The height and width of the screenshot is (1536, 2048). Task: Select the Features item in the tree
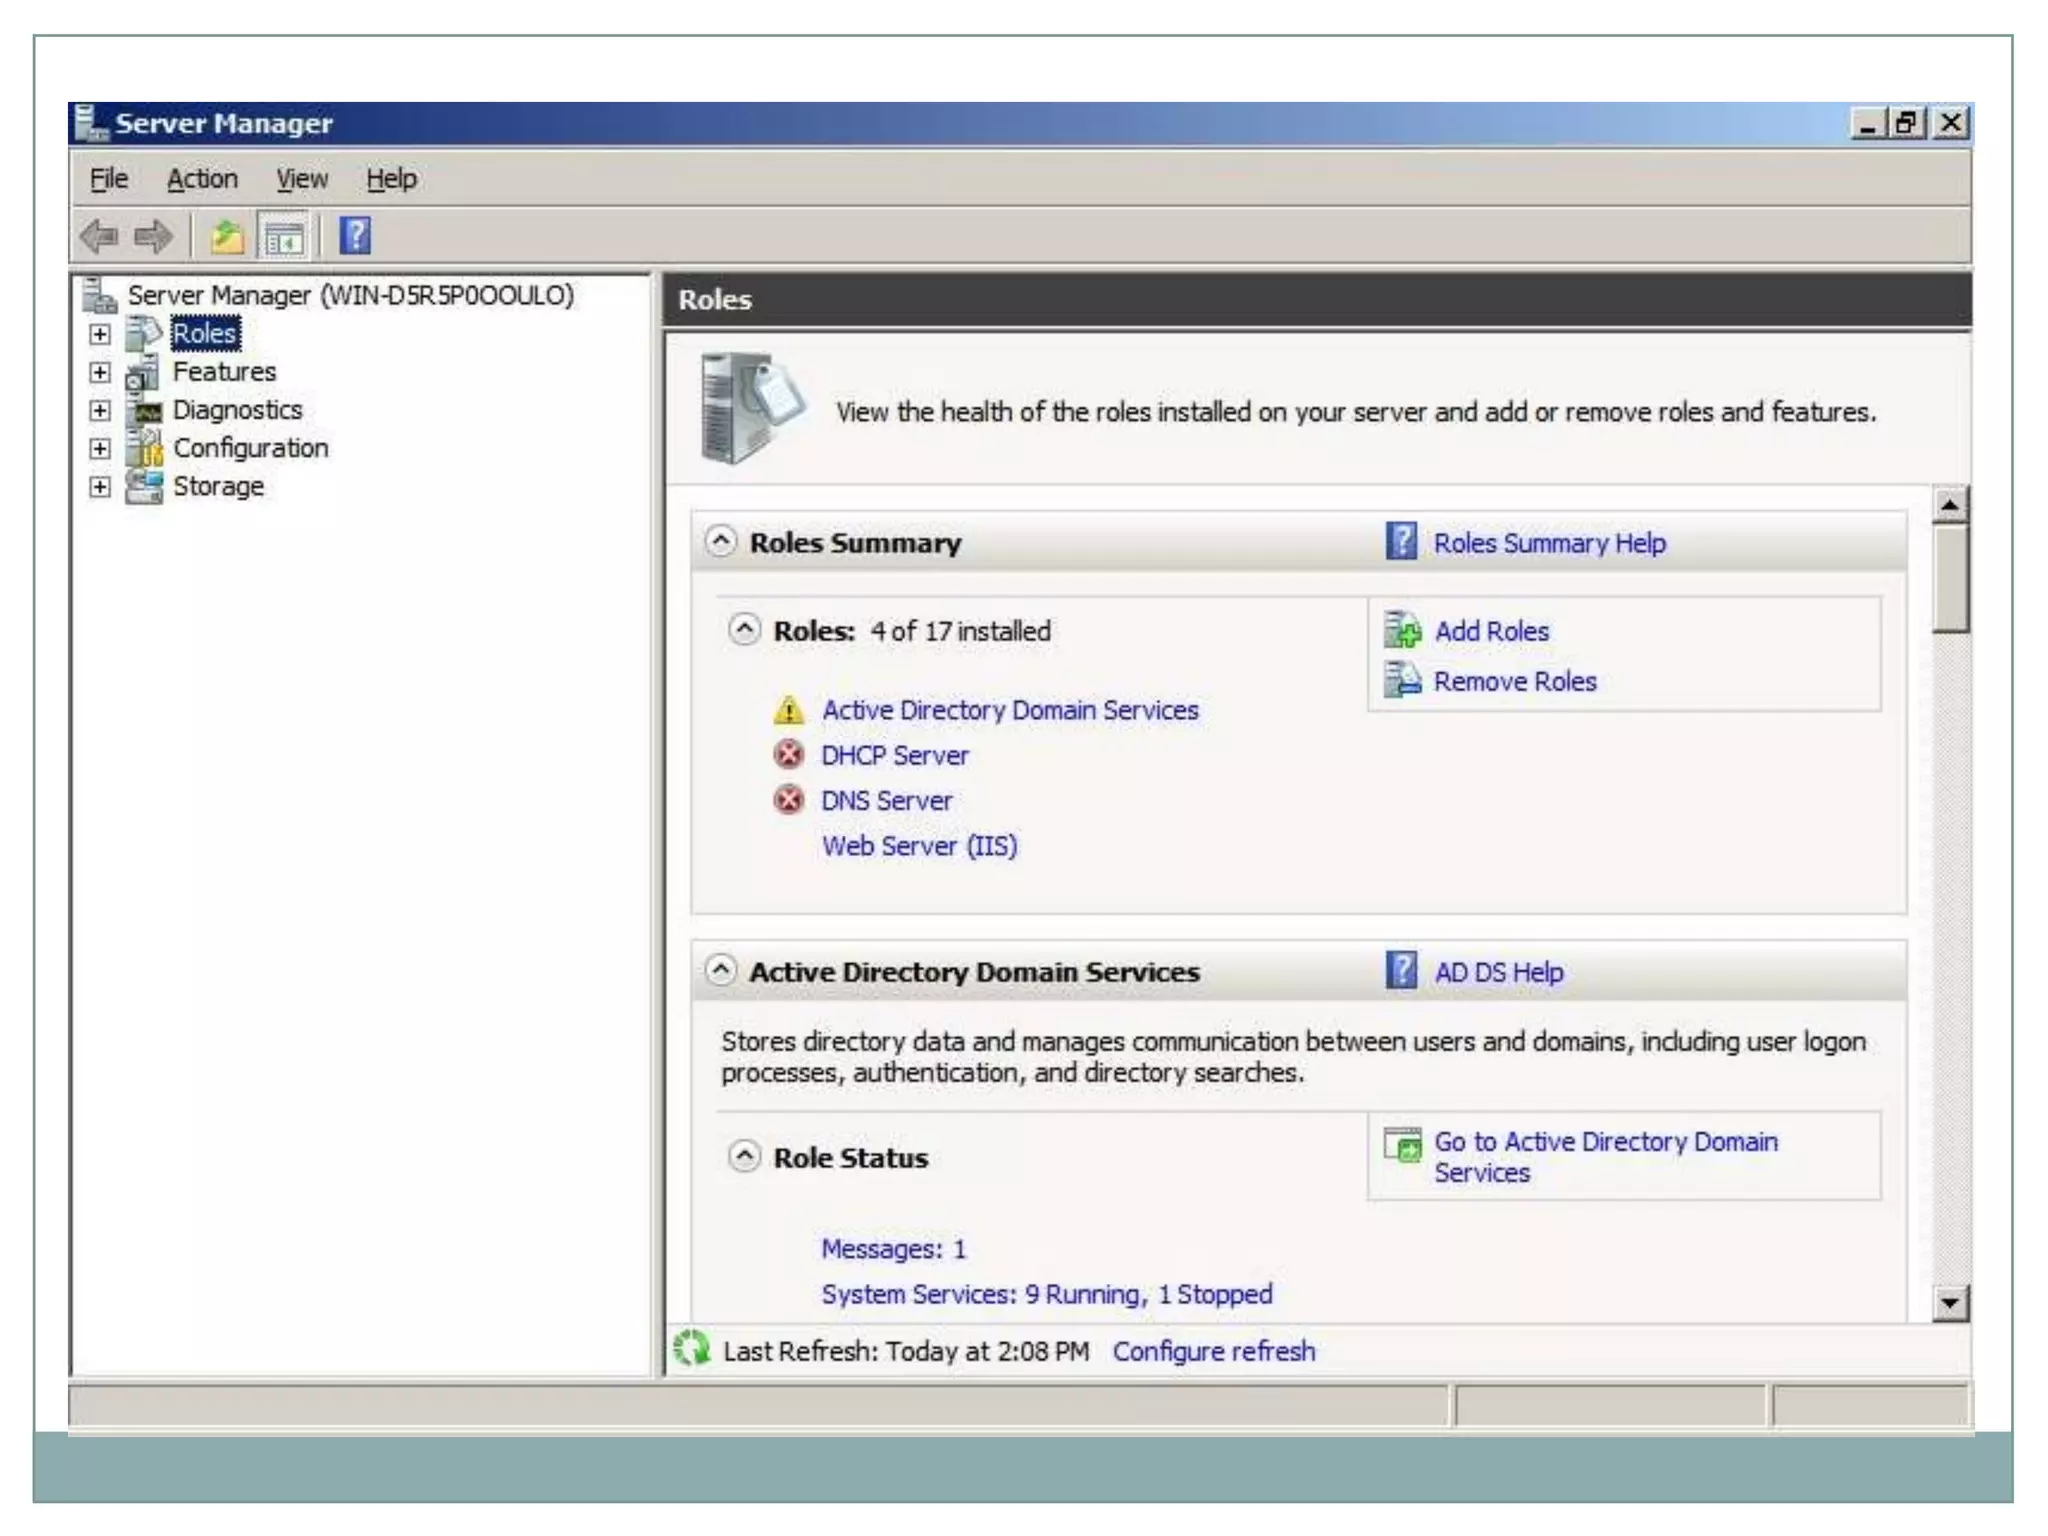point(224,372)
